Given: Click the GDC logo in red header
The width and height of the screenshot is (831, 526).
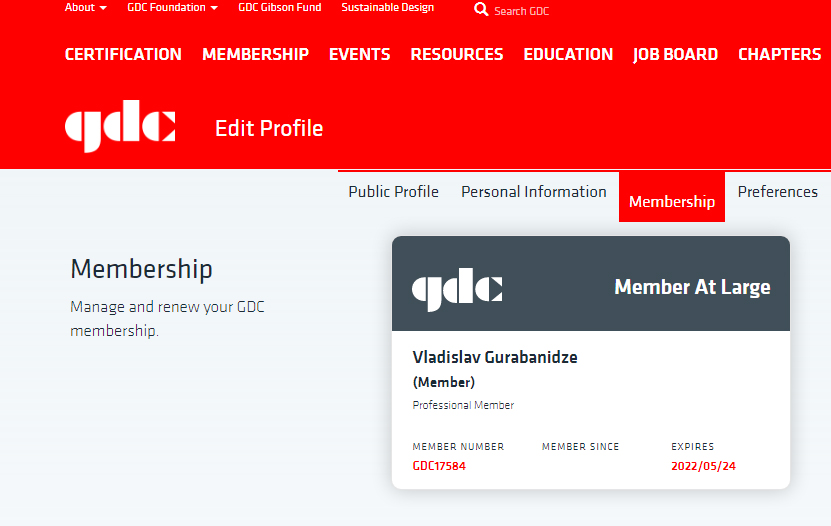Looking at the screenshot, I should [120, 128].
